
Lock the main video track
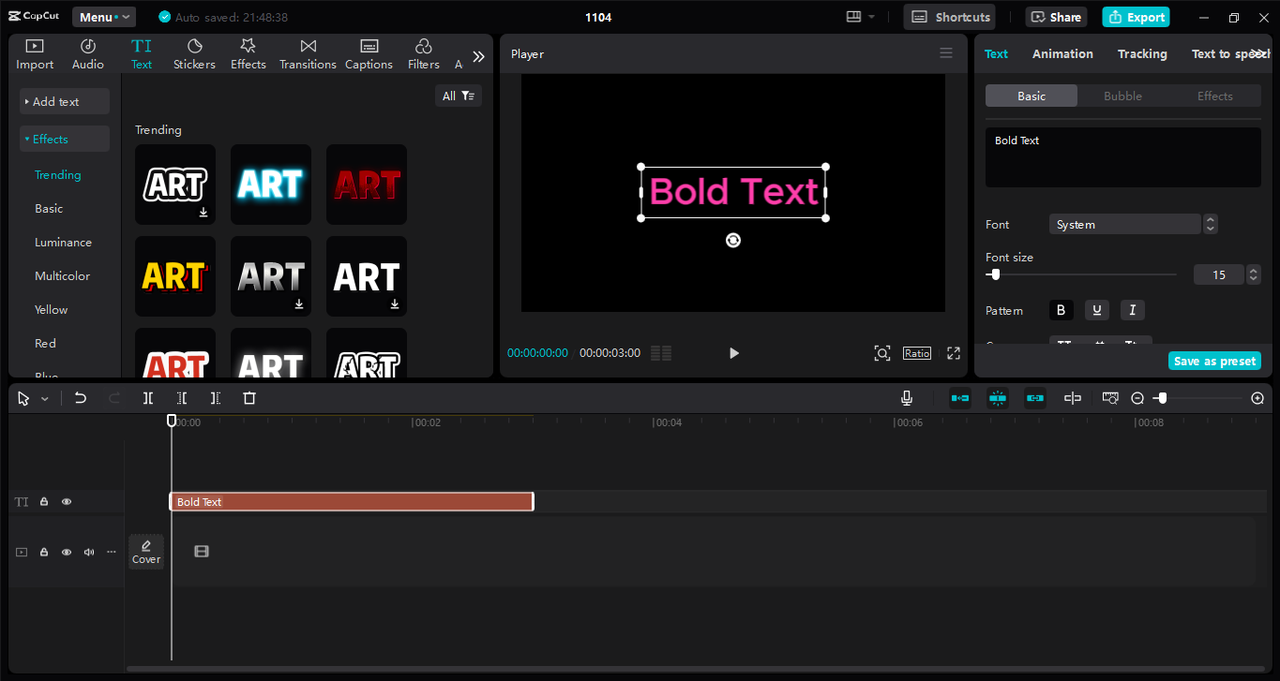coord(44,552)
